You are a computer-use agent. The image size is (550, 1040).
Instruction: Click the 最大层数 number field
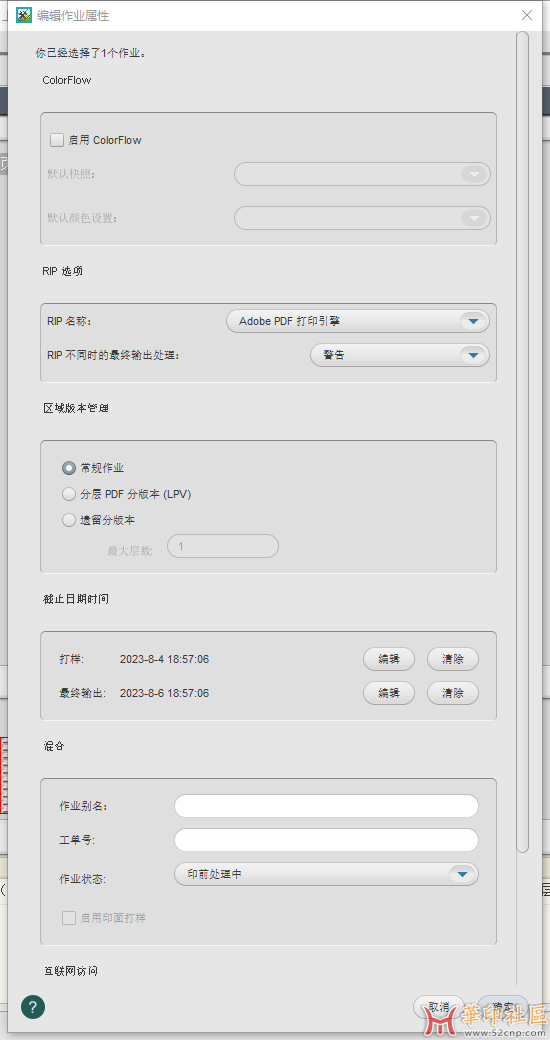pos(223,547)
